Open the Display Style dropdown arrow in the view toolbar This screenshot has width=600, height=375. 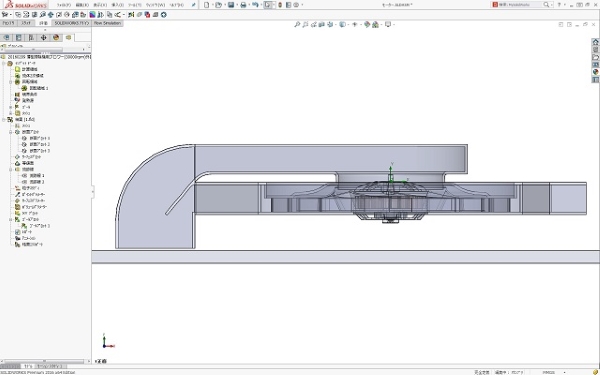click(348, 24)
